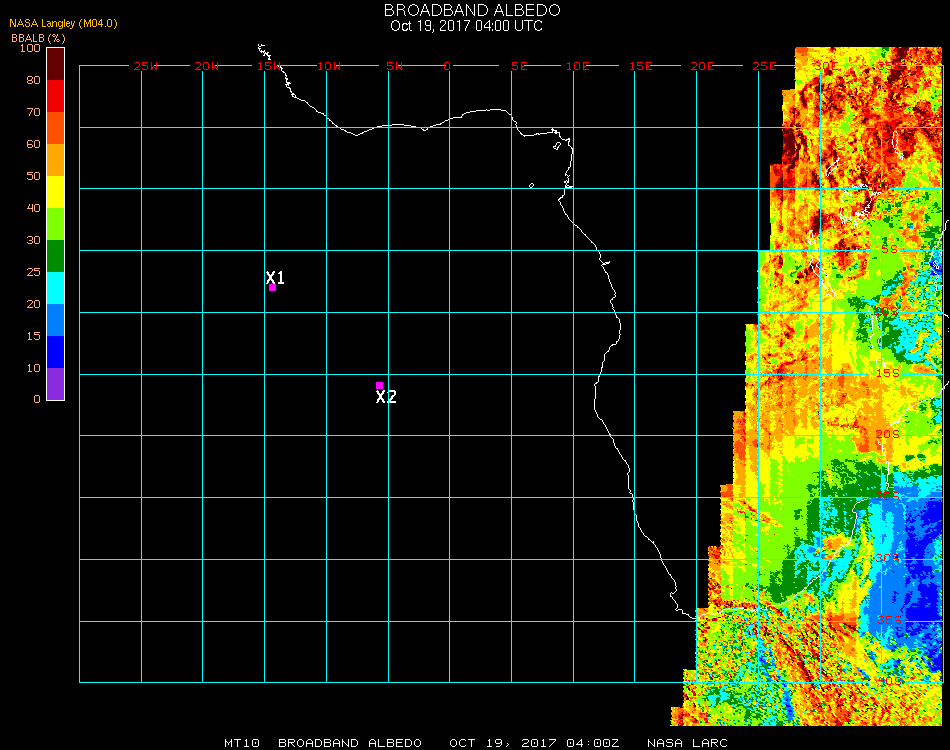
Task: Click the colorbar value label 10
Action: click(33, 368)
